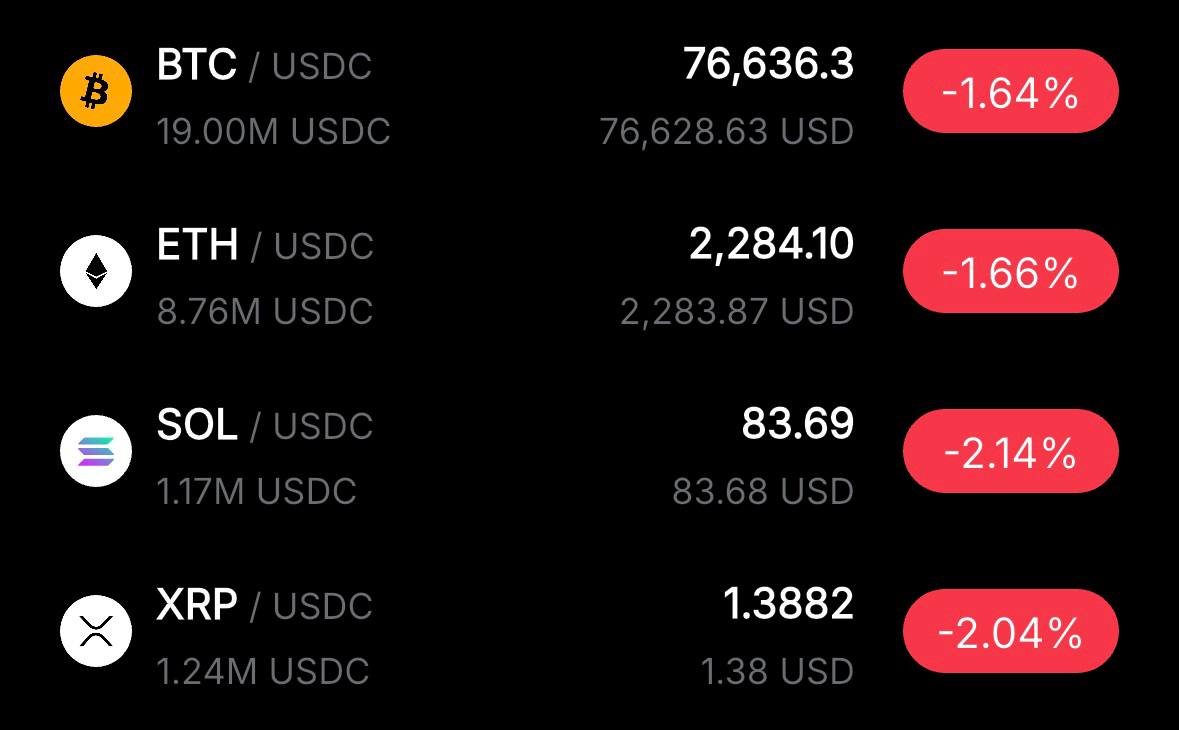Click the XRP coin icon
The height and width of the screenshot is (730, 1179).
click(x=96, y=631)
